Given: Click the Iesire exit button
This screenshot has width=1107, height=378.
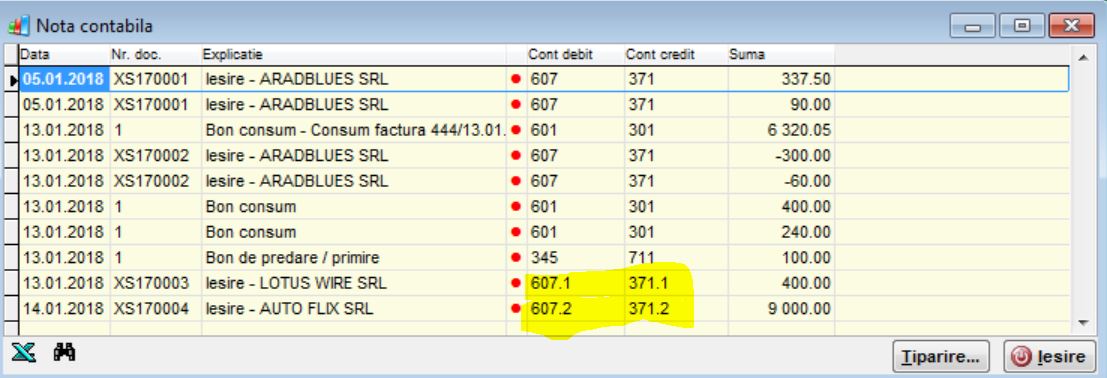Looking at the screenshot, I should coord(1050,357).
